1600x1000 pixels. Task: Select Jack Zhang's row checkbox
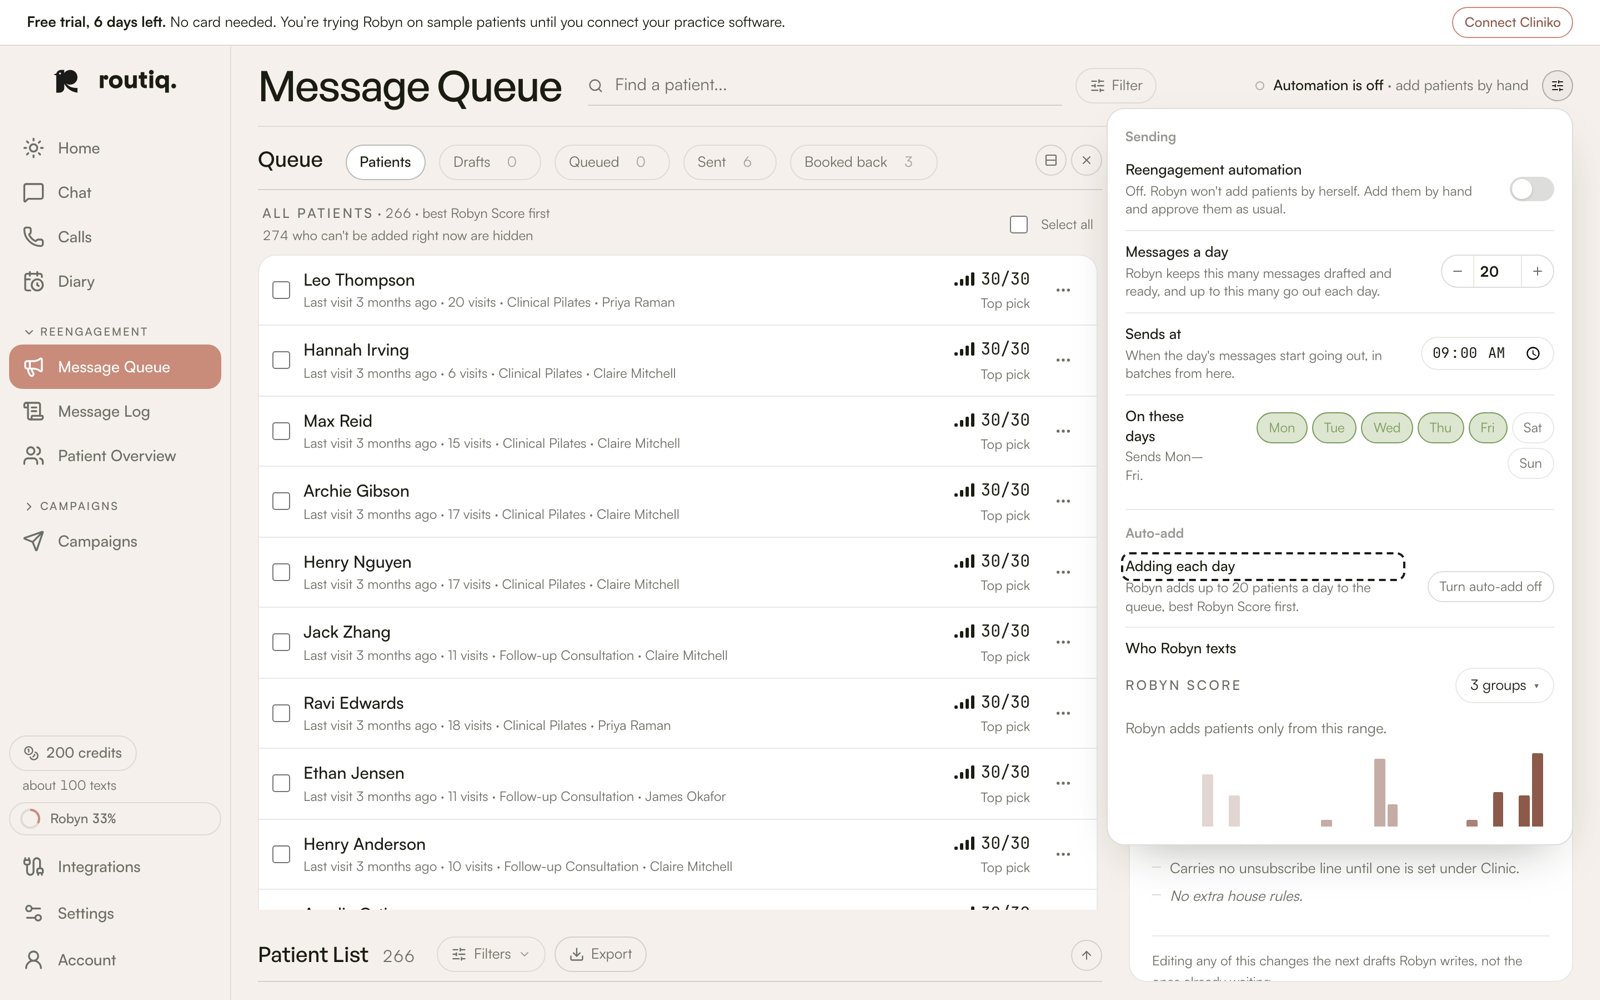pos(281,642)
